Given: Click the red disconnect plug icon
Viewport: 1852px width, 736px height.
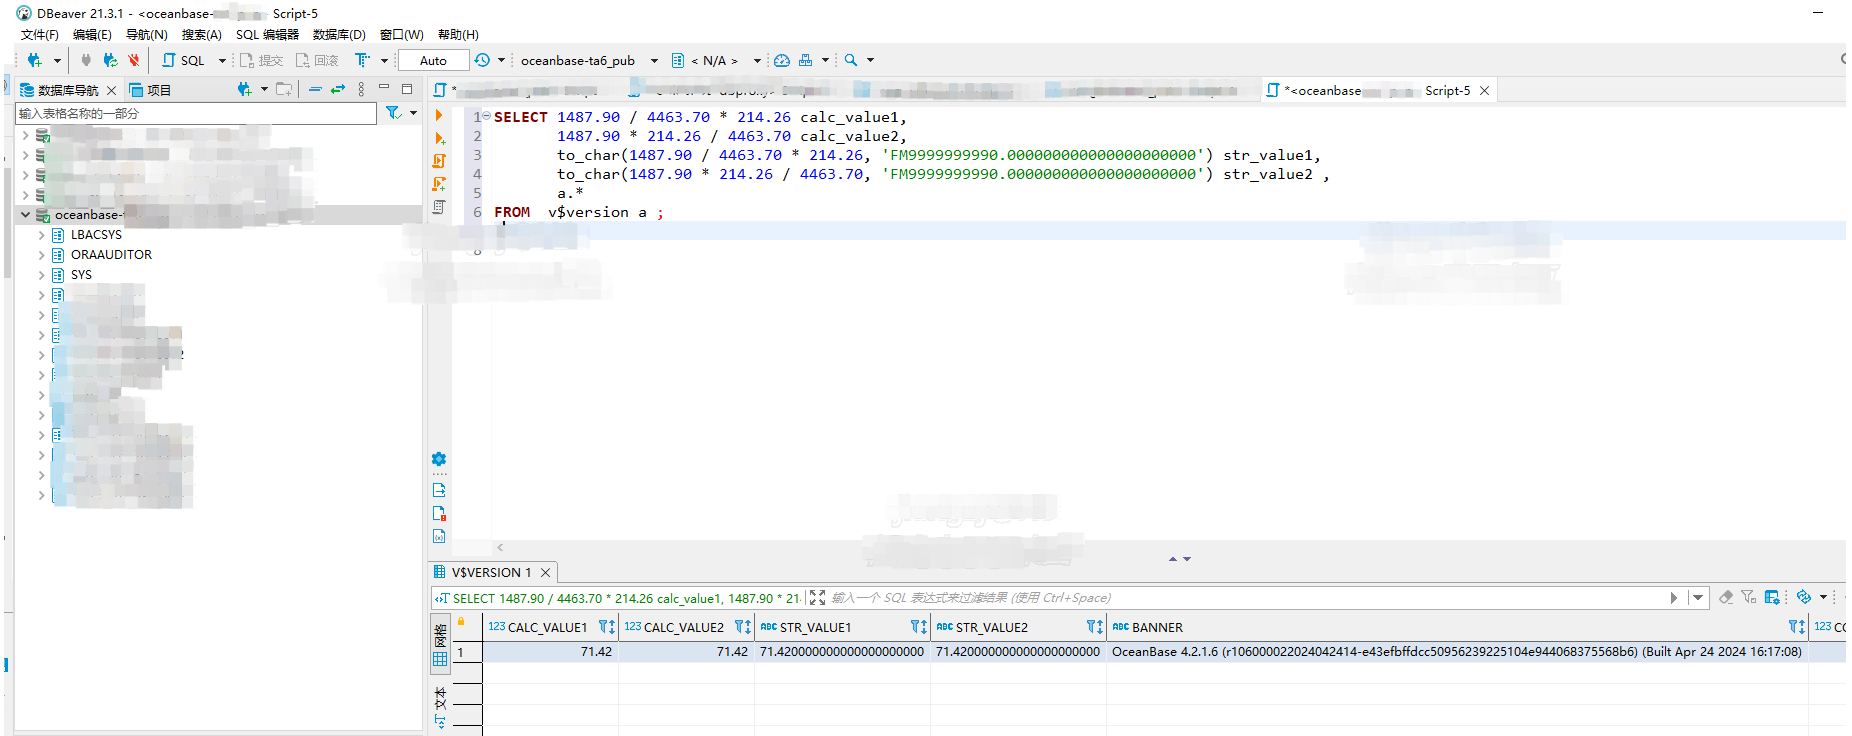Looking at the screenshot, I should point(134,60).
